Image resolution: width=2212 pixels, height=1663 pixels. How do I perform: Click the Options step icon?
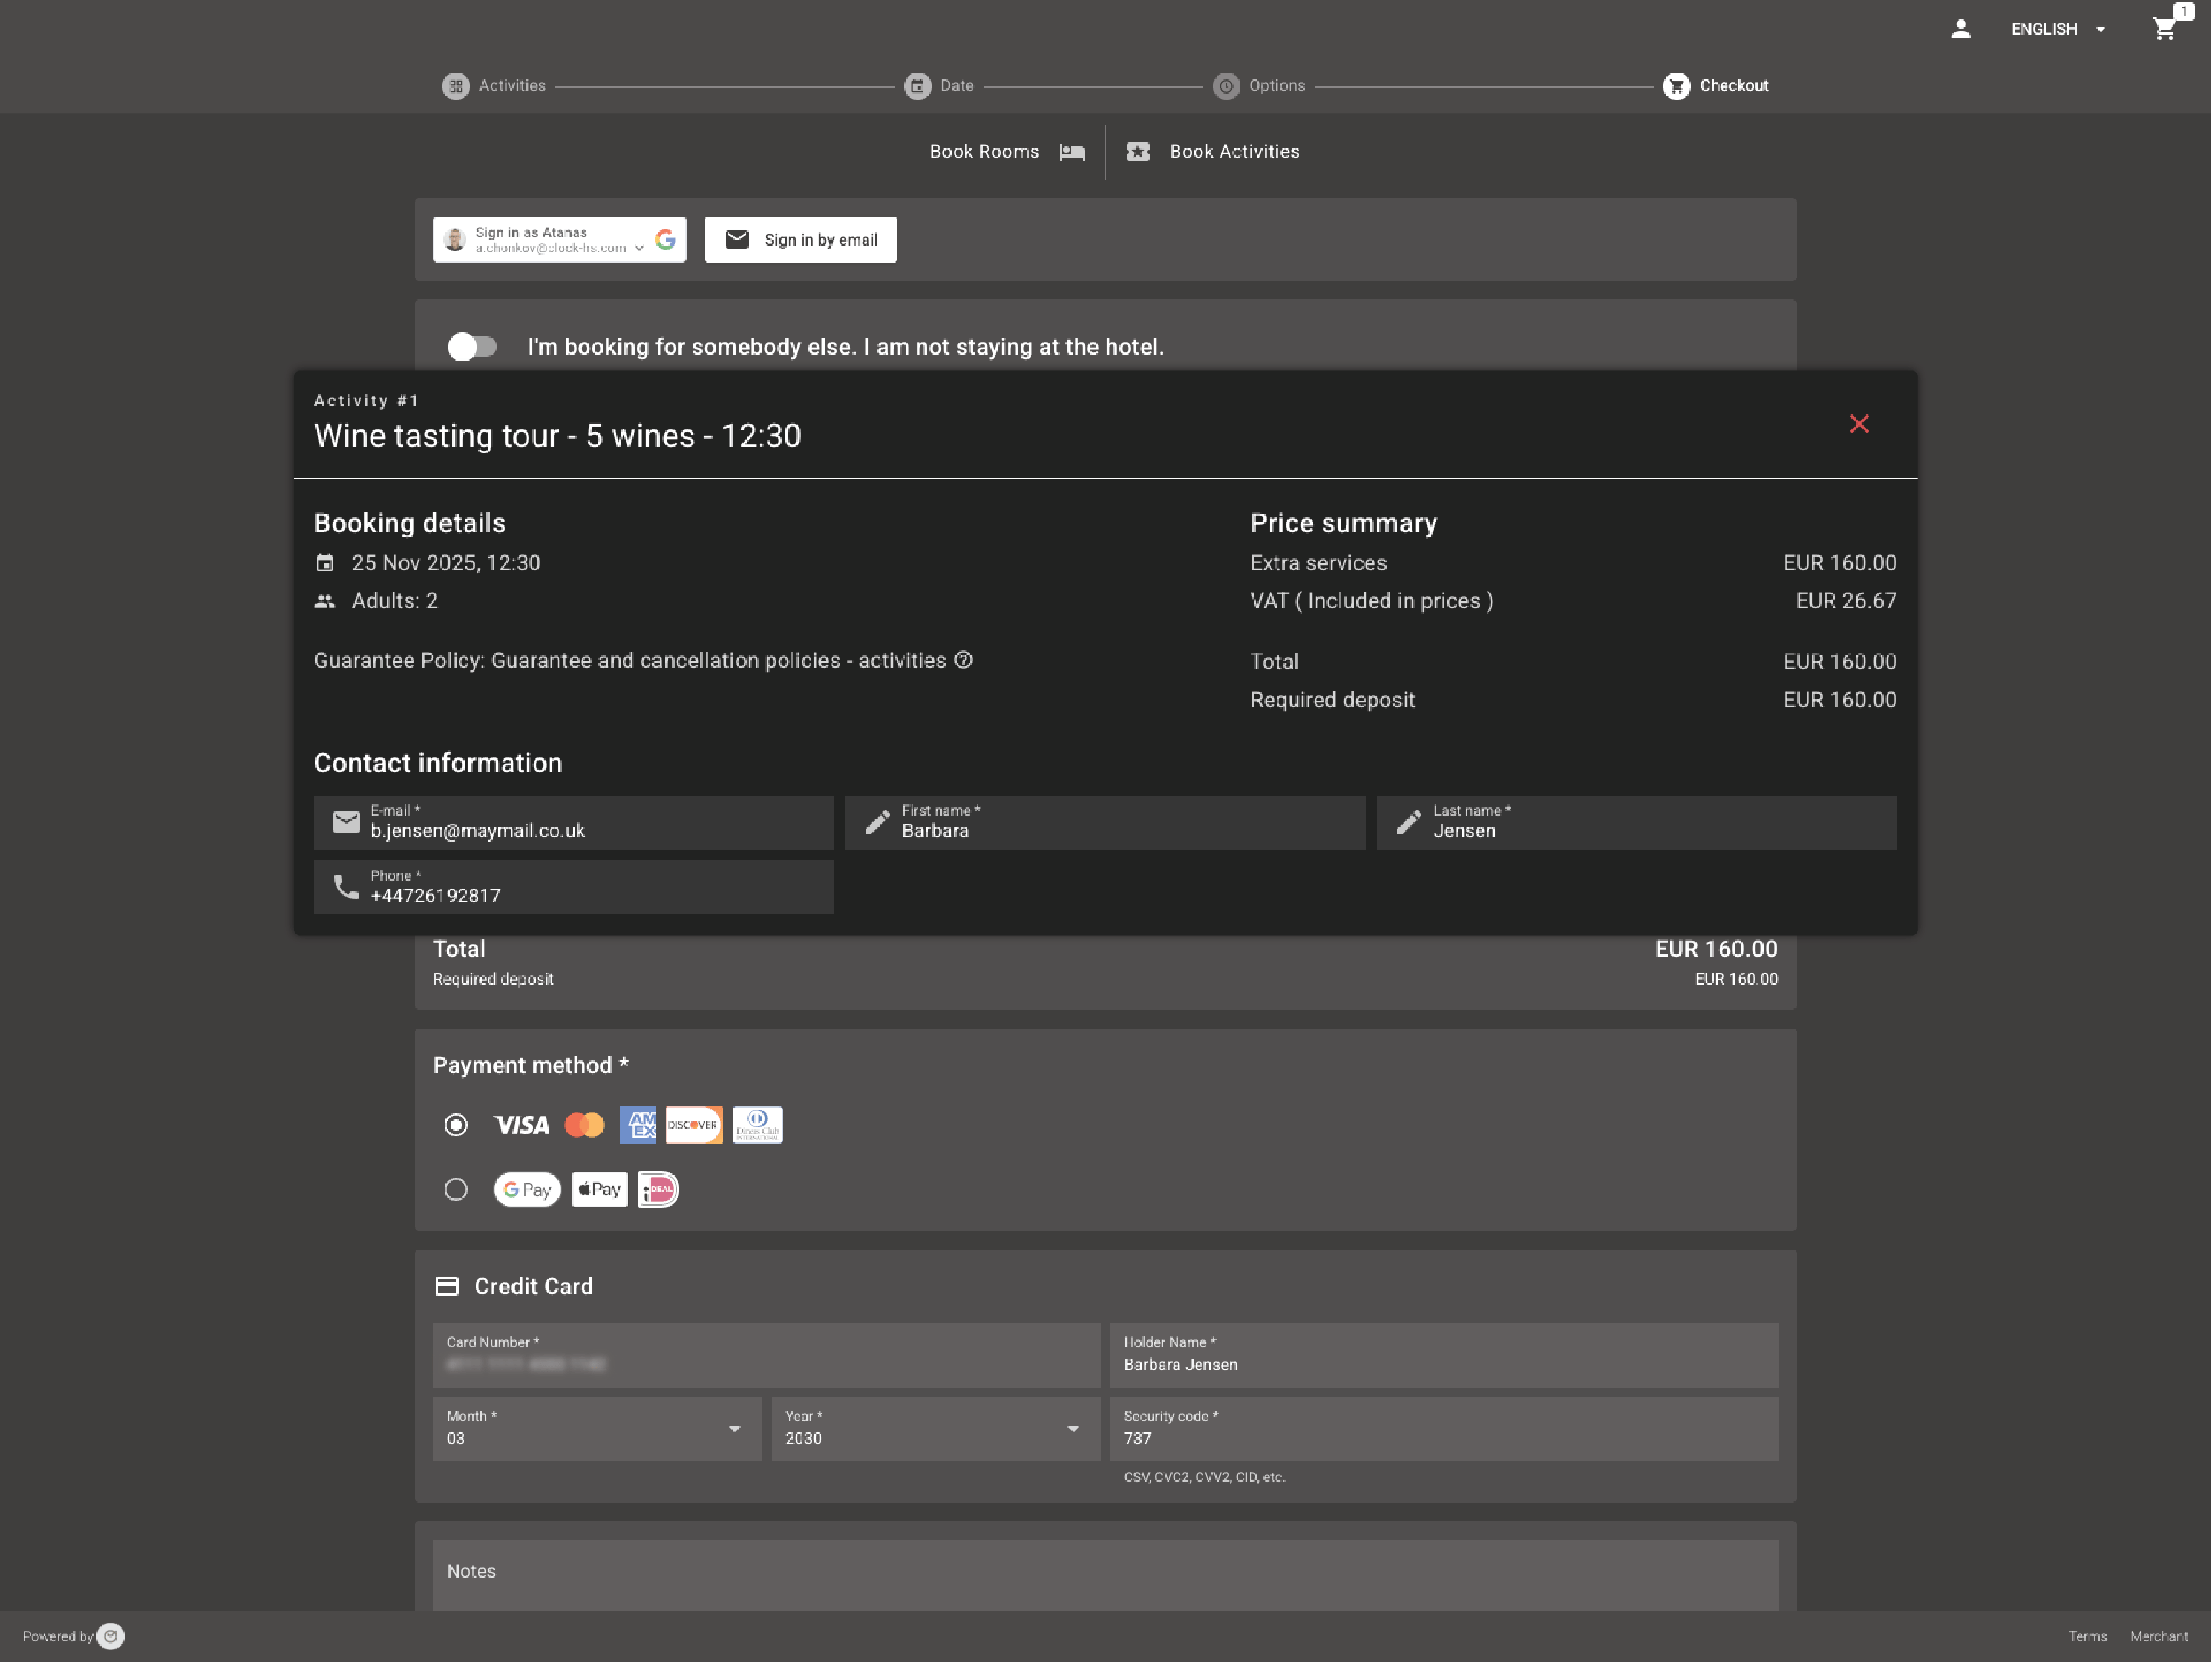(1227, 86)
